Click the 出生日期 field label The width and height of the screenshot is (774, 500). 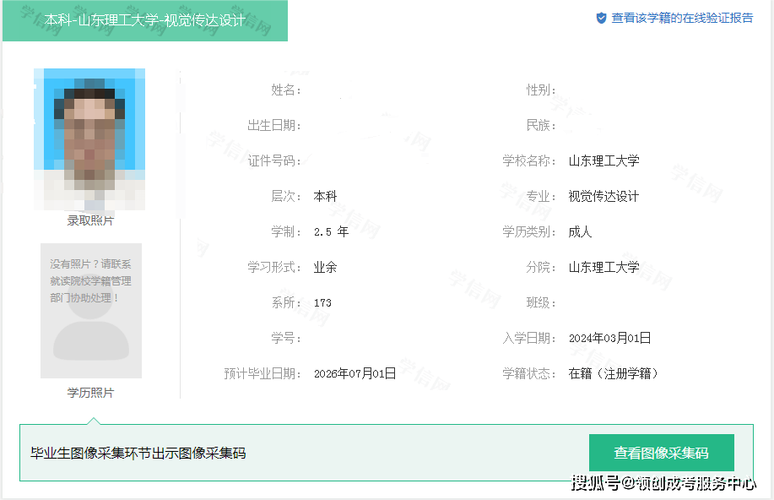click(274, 125)
